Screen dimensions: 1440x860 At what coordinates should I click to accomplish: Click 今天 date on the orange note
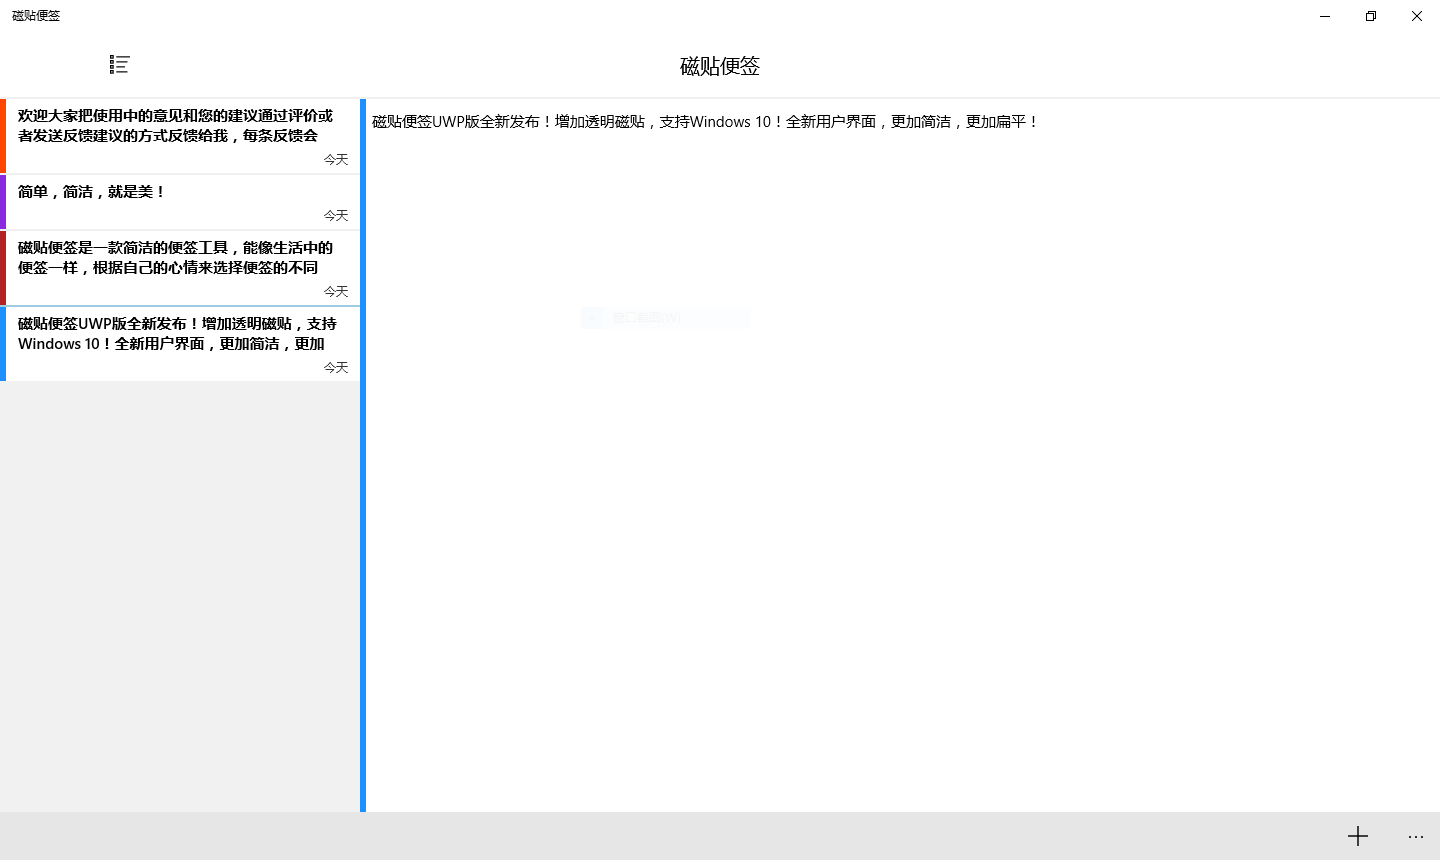336,159
